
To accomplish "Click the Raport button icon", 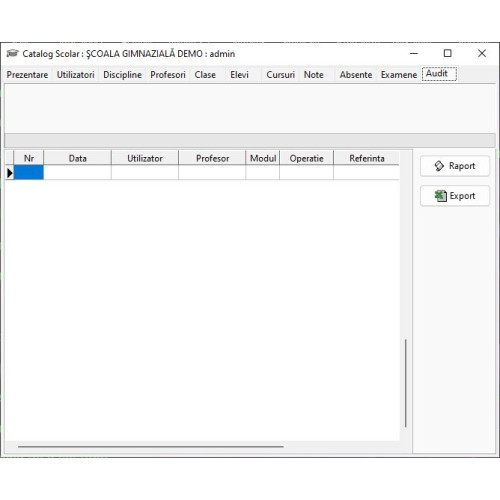I will pyautogui.click(x=439, y=166).
